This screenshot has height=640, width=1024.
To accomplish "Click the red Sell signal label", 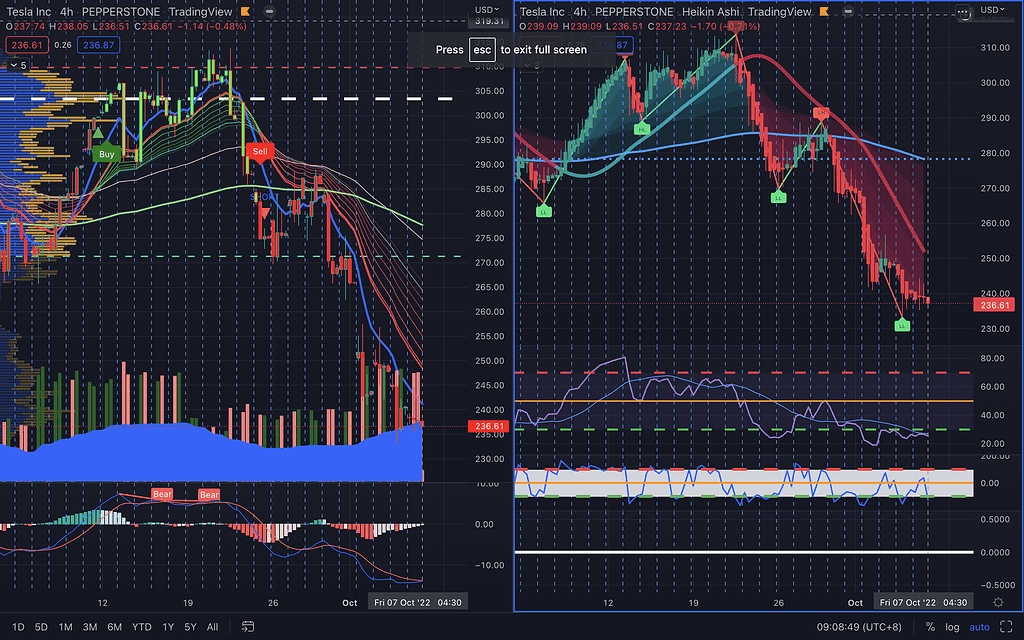I will [260, 152].
